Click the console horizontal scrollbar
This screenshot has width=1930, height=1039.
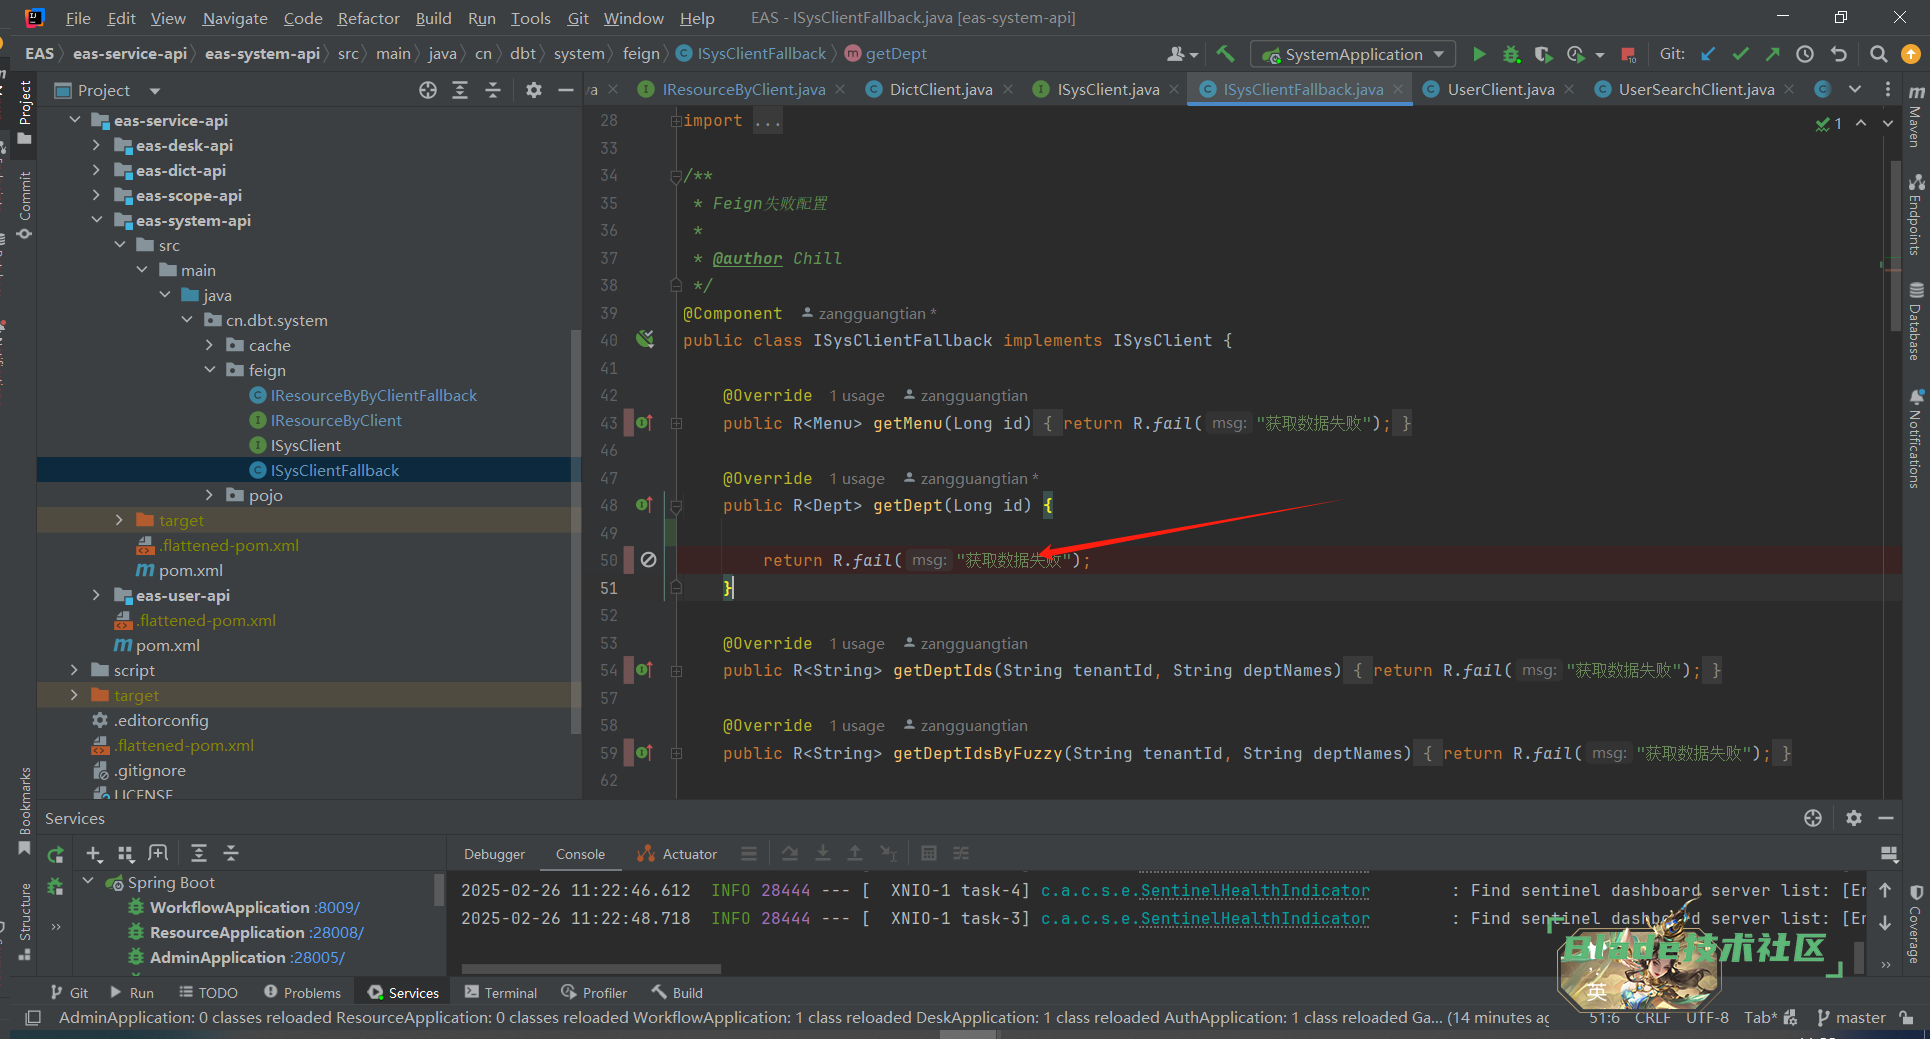pos(591,969)
